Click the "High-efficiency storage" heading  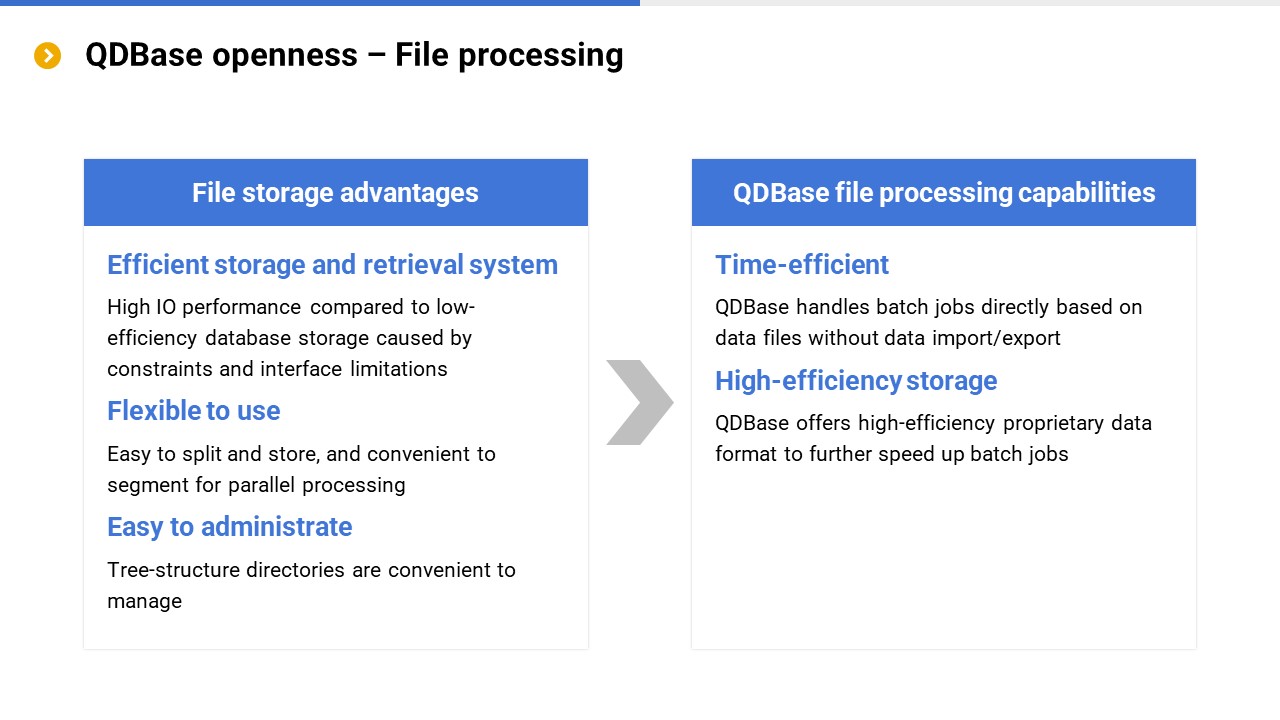[x=856, y=381]
